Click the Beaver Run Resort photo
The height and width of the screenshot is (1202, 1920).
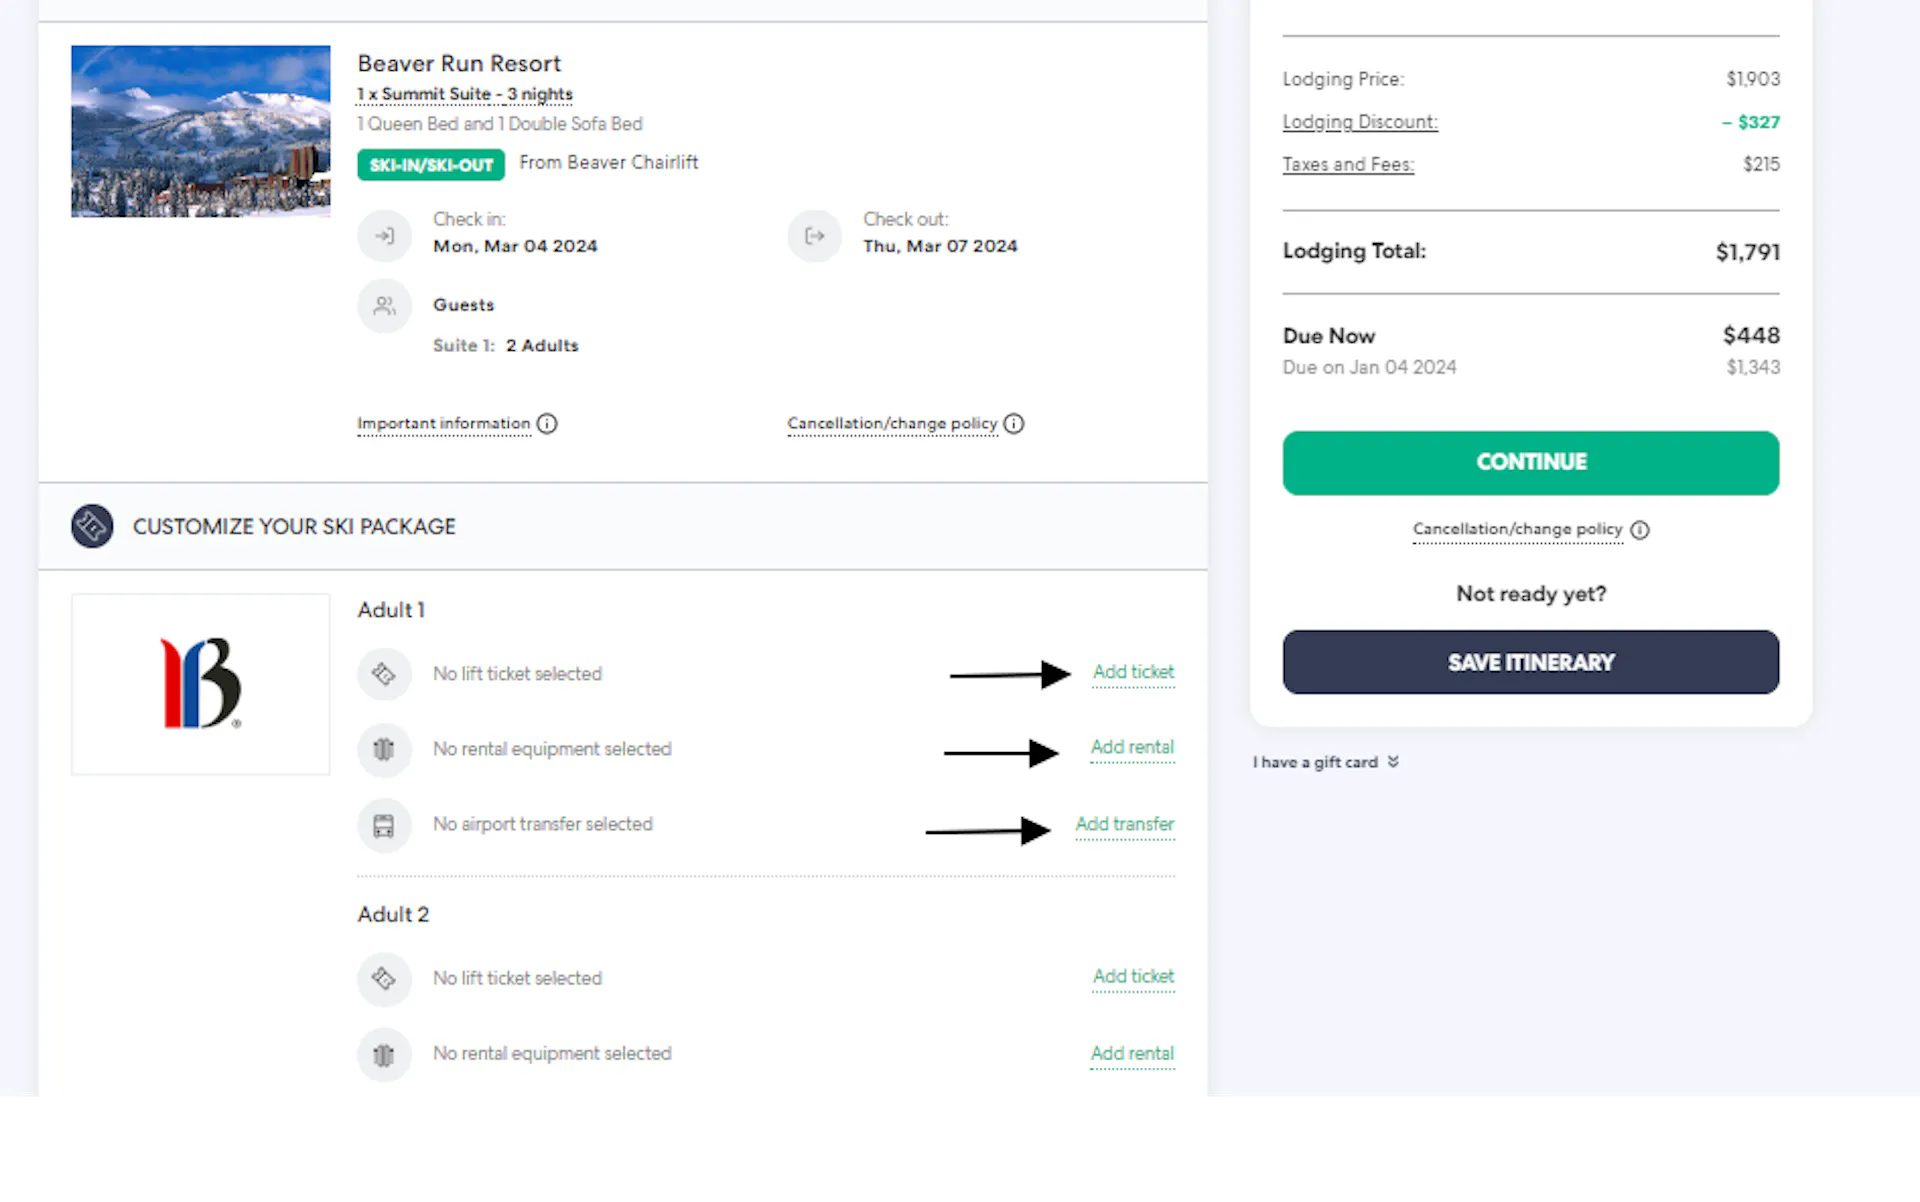tap(200, 131)
